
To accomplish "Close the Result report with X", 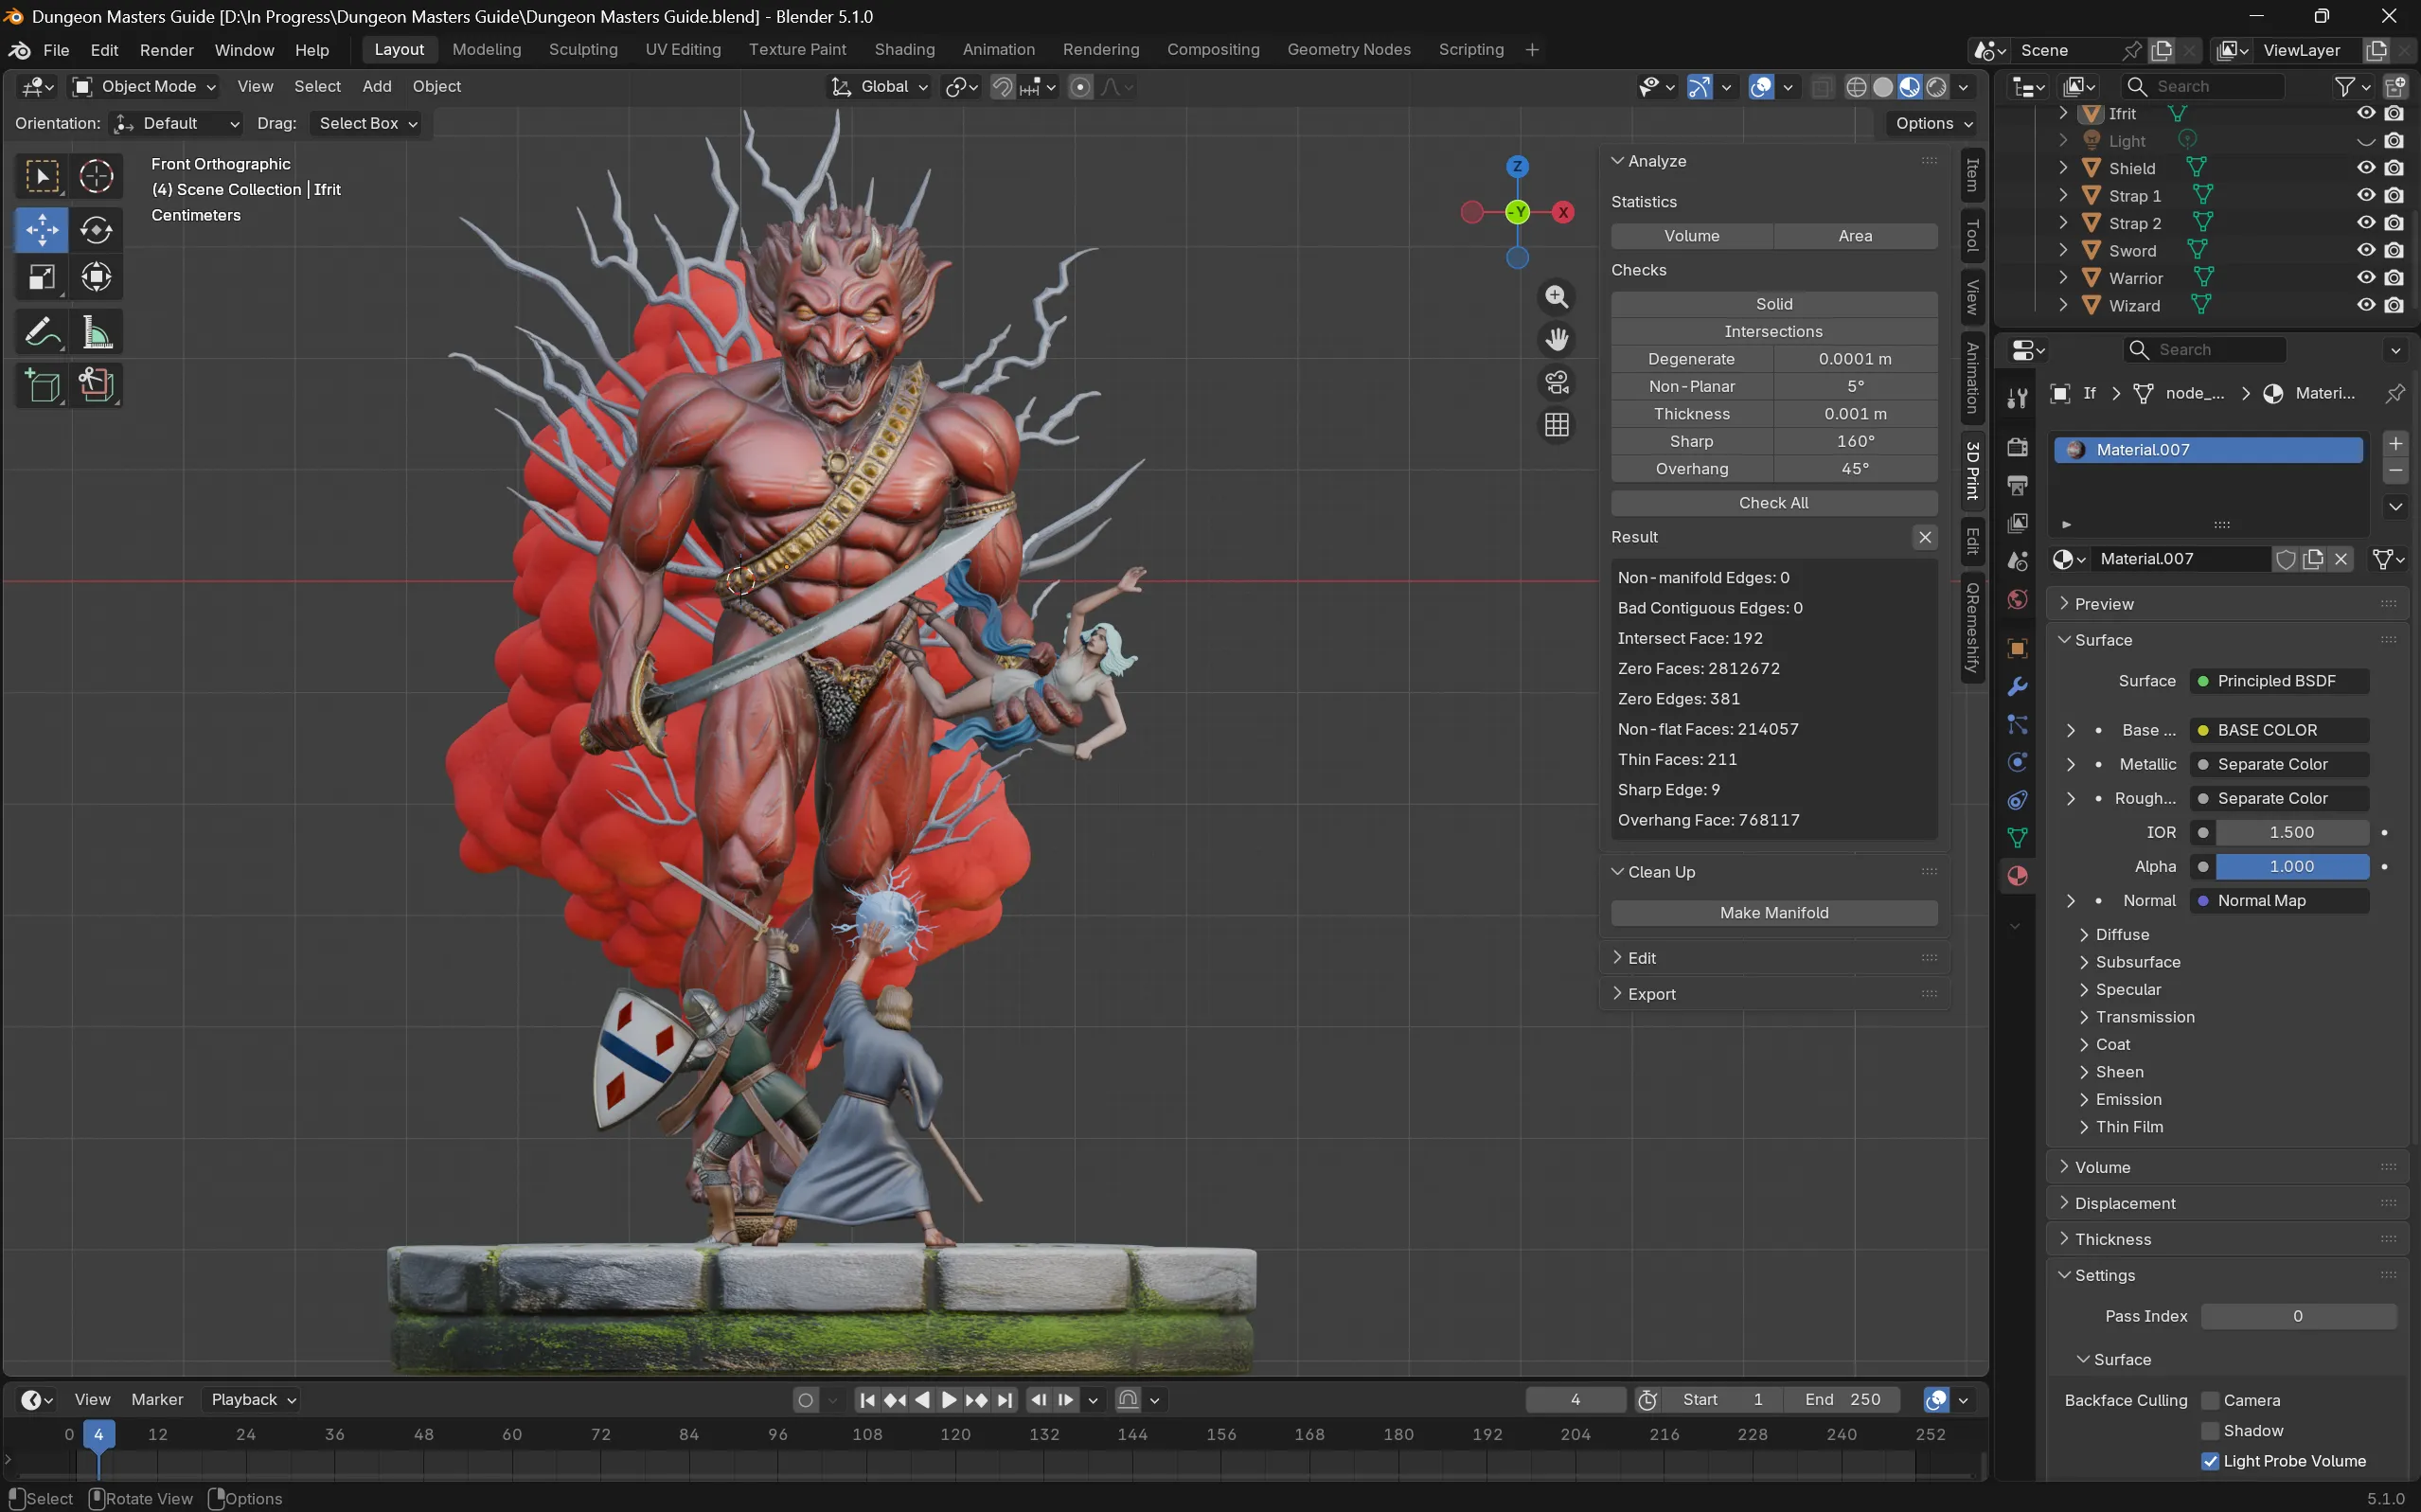I will [x=1924, y=537].
